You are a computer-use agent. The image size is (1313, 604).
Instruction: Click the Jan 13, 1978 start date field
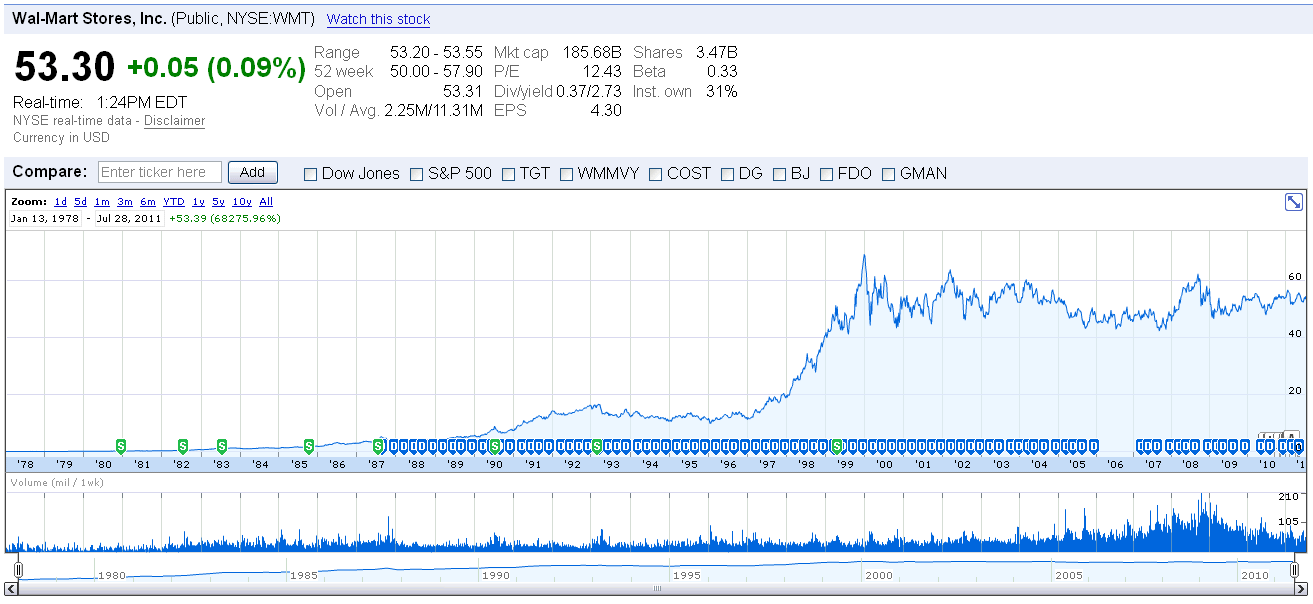45,217
